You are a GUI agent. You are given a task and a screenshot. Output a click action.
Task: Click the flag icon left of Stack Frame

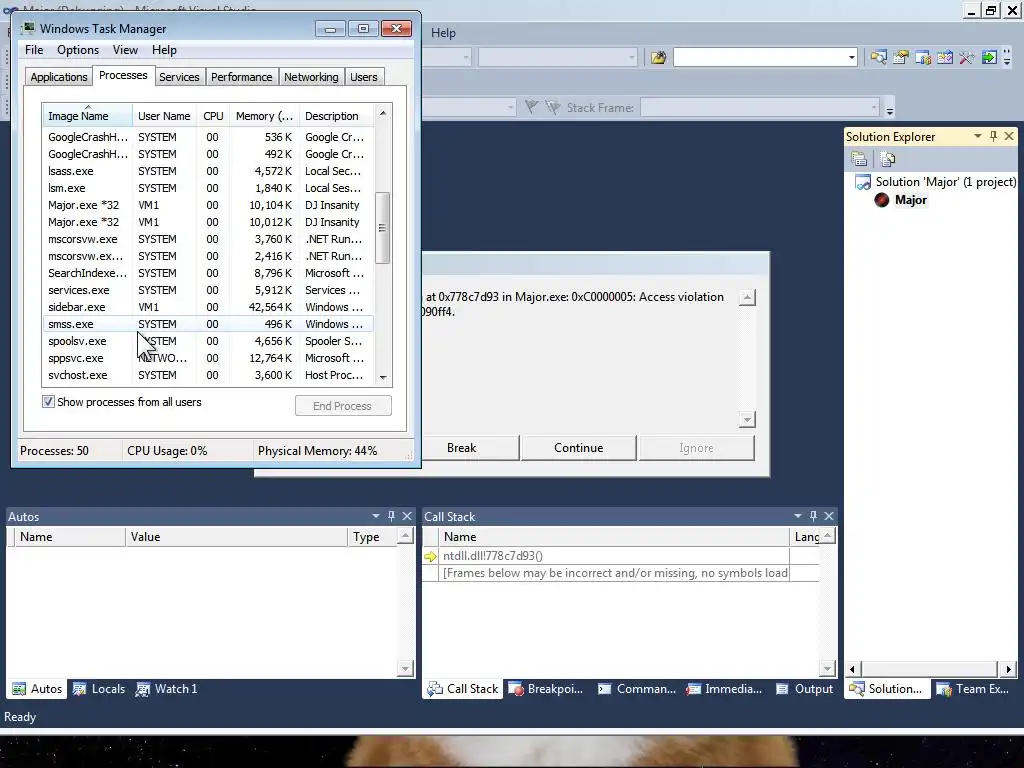pyautogui.click(x=532, y=106)
